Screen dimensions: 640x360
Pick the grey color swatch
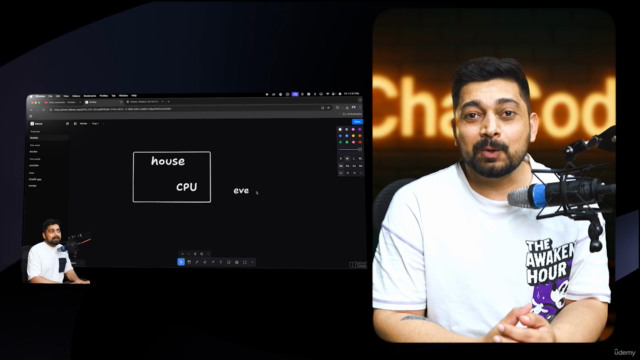[347, 129]
